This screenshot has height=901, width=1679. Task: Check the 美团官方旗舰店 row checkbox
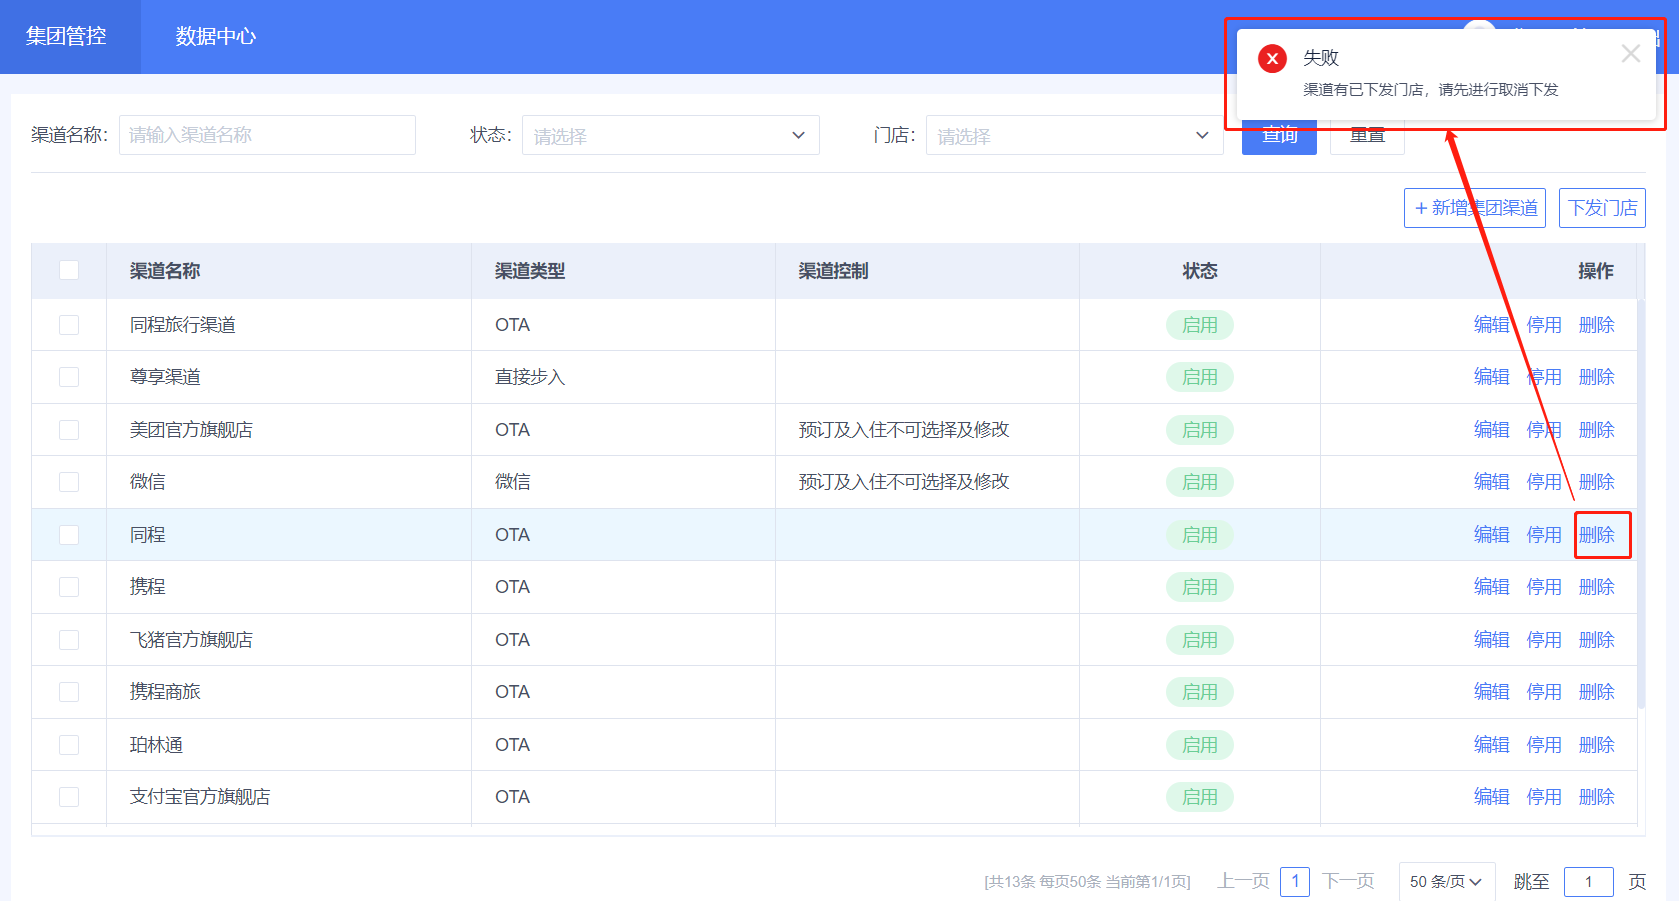(x=69, y=430)
